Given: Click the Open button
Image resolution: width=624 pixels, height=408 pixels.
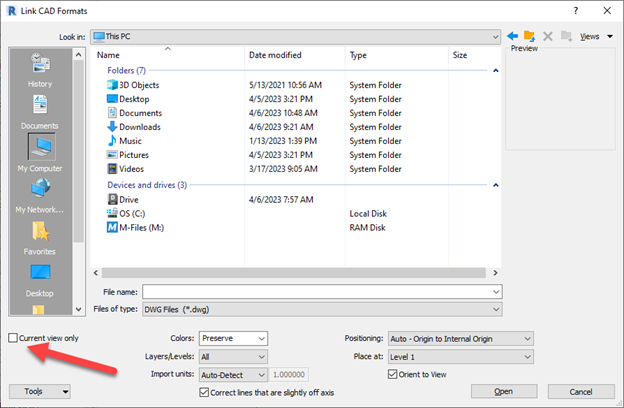Looking at the screenshot, I should (x=503, y=391).
